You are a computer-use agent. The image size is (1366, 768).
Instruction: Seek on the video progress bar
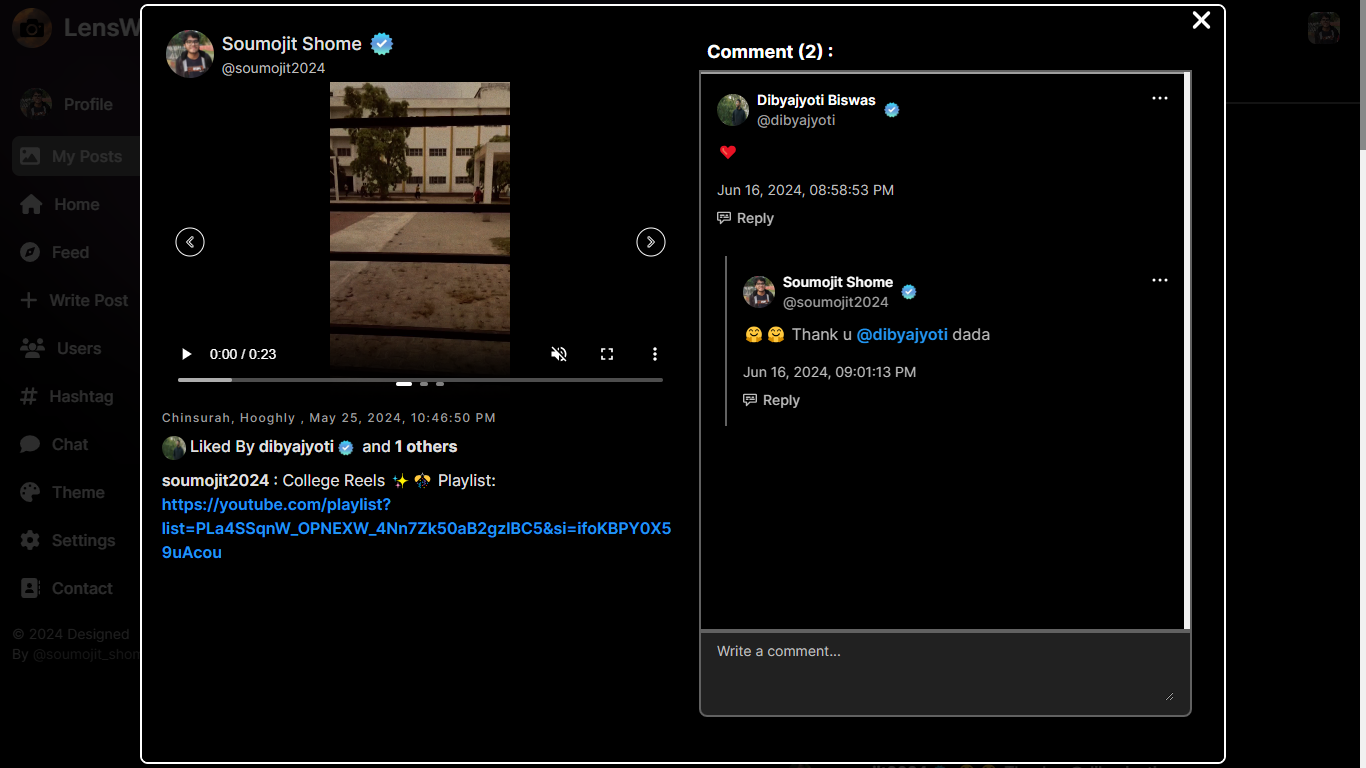(x=420, y=380)
